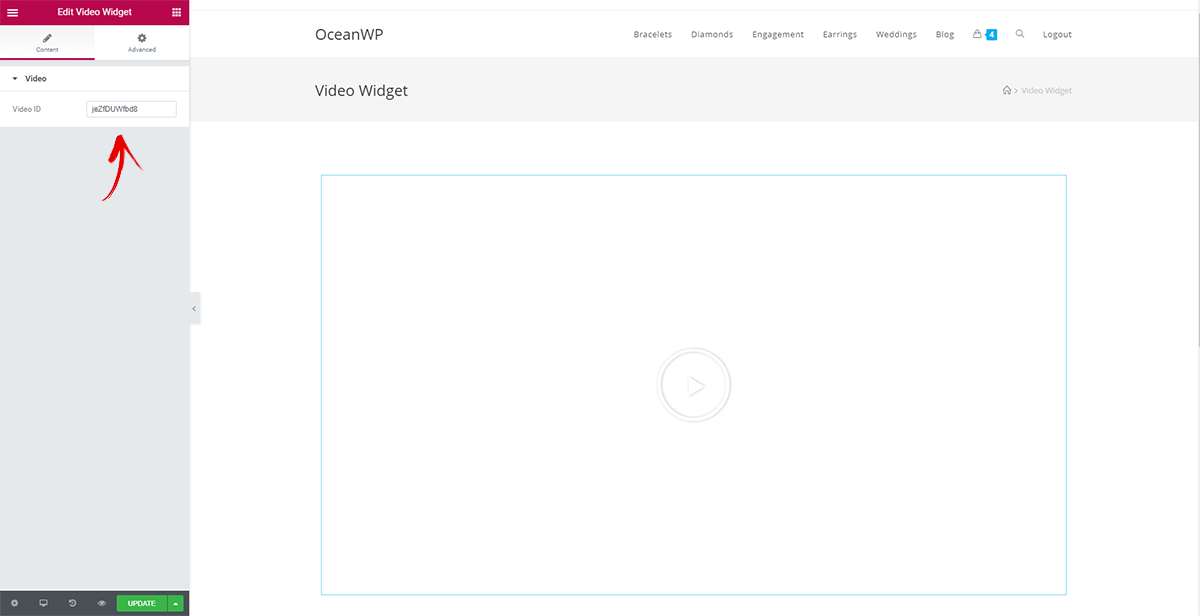Viewport: 1200px width, 616px height.
Task: Open the revision history icon
Action: (72, 603)
